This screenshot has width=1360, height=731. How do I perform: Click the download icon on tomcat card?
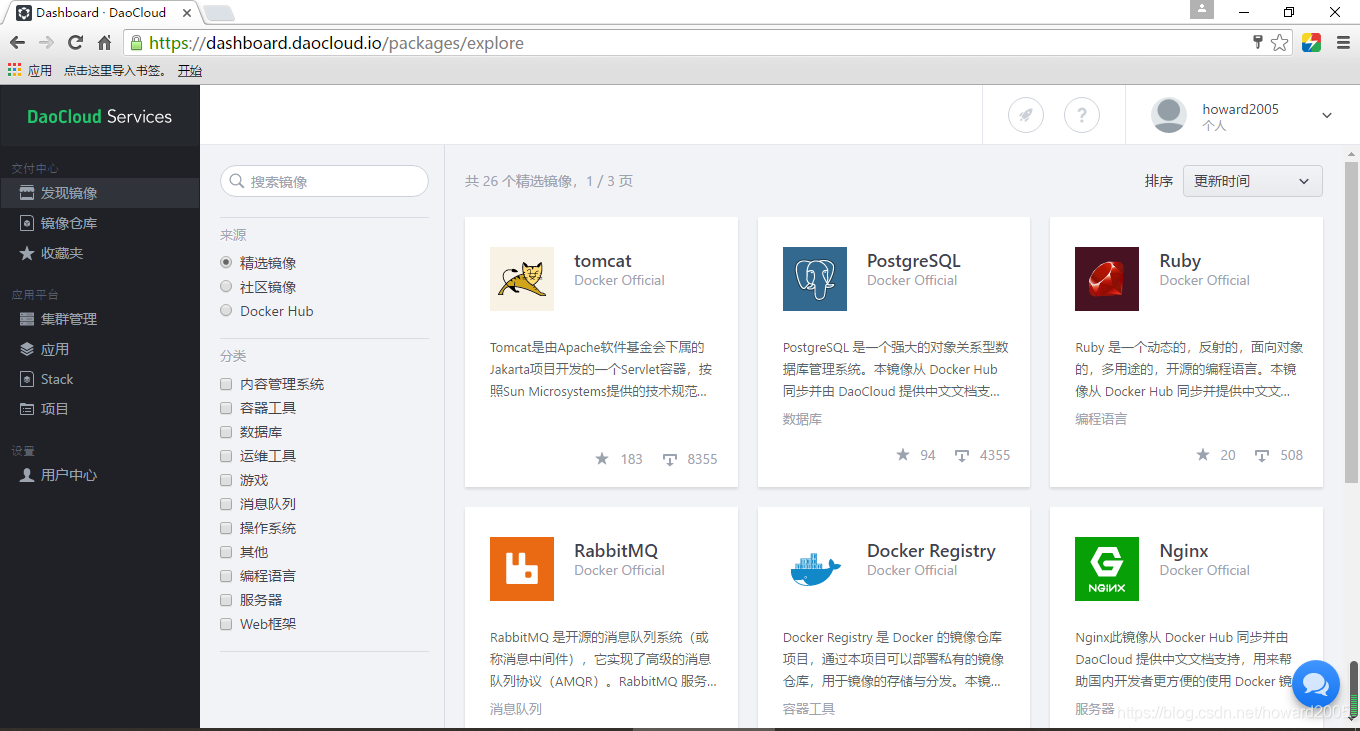[x=670, y=459]
